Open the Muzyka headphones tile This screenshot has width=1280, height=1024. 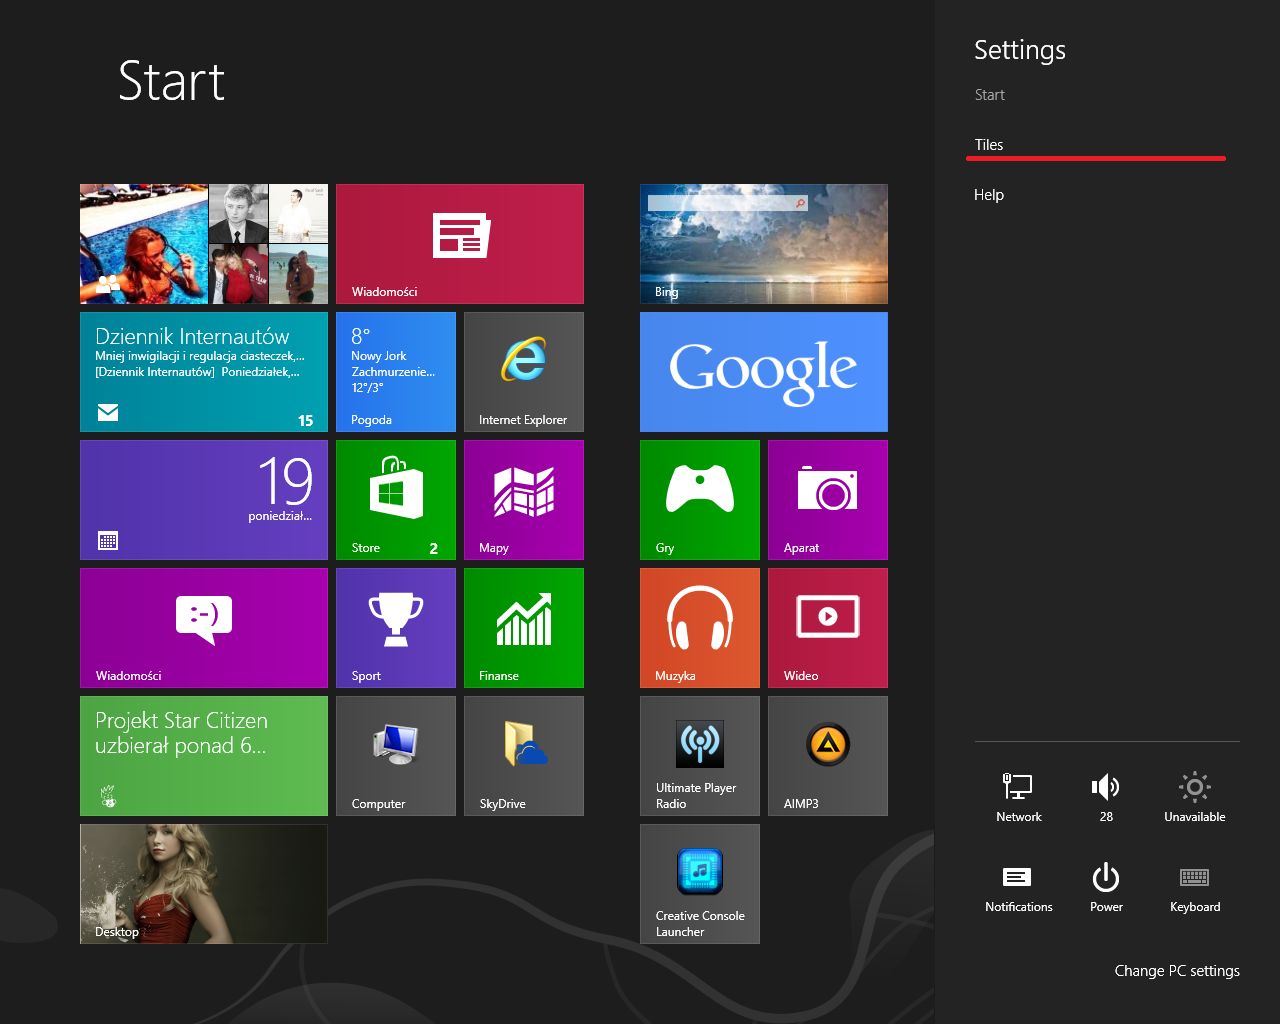[700, 628]
